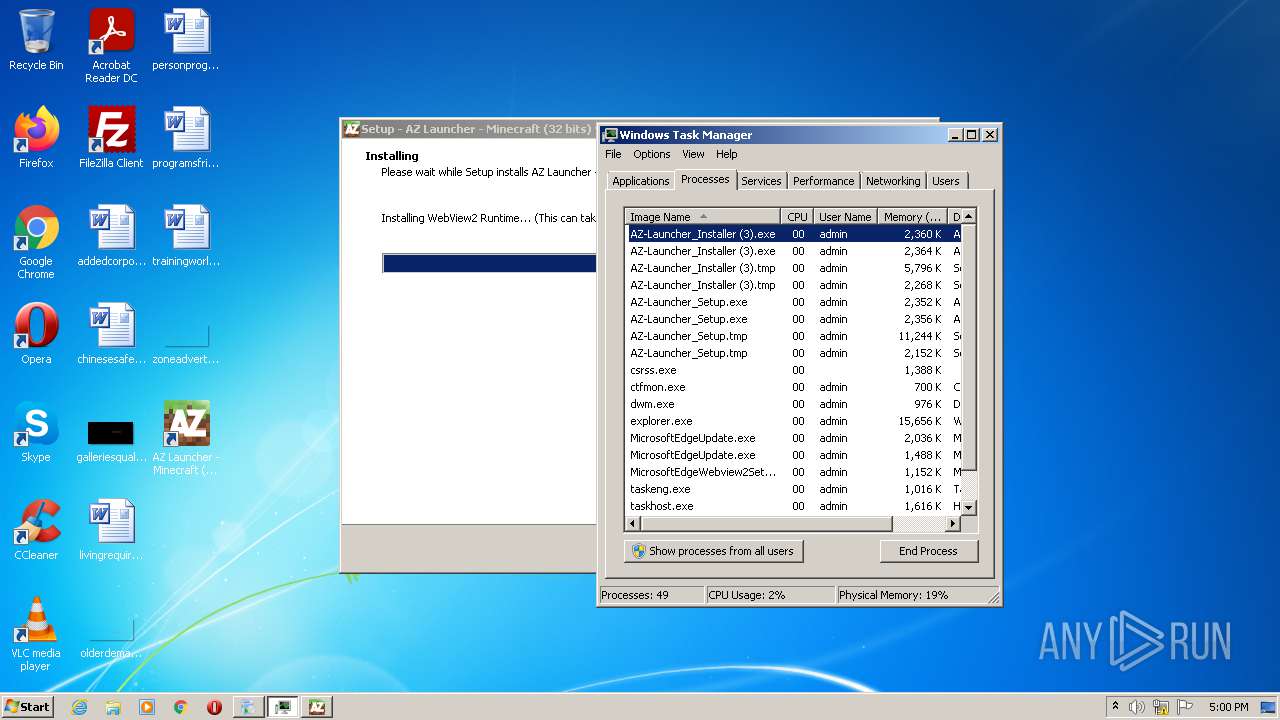Click the Opera icon in the taskbar

[214, 707]
